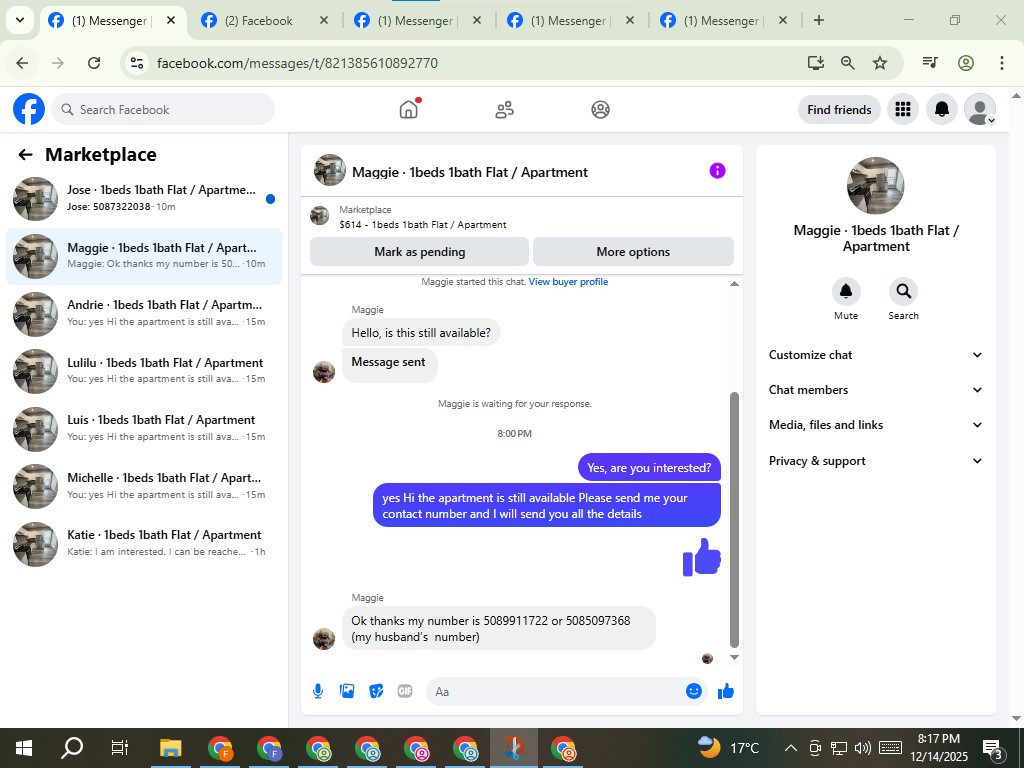Open Windows Start menu
The image size is (1024, 768).
tap(24, 748)
